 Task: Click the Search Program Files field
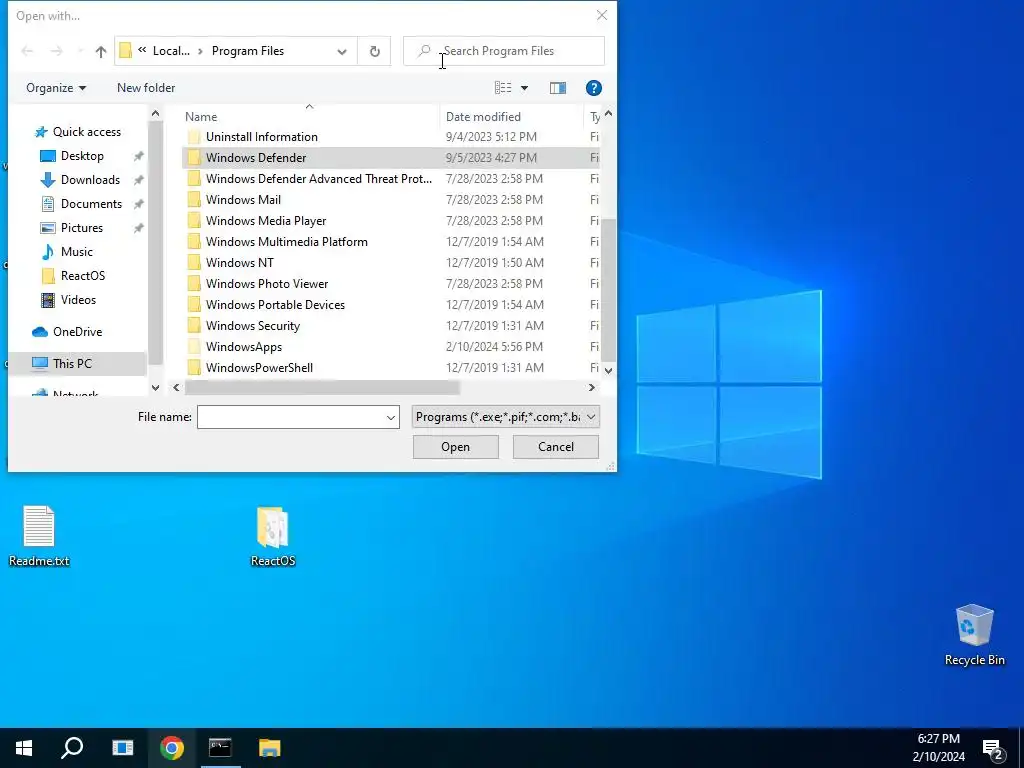point(504,51)
